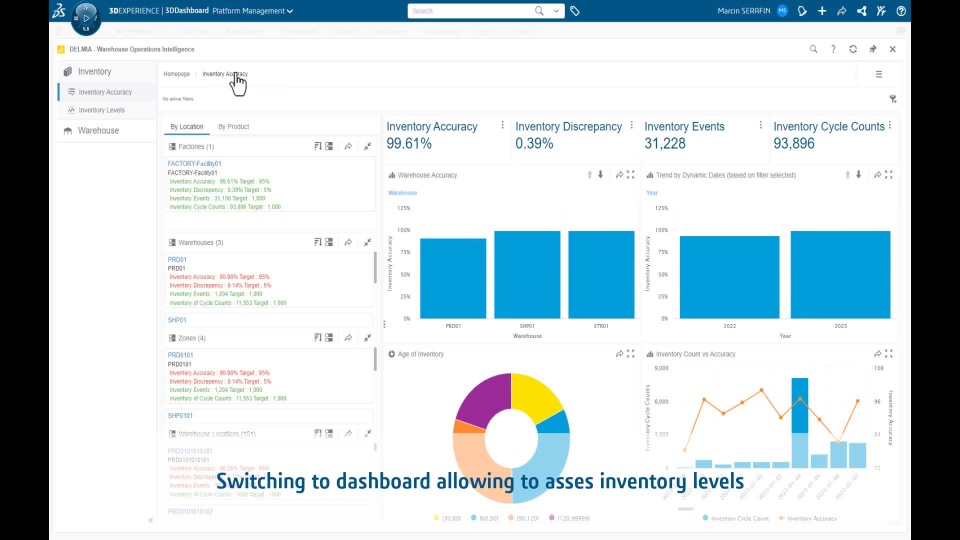This screenshot has width=960, height=540.
Task: Sort Warehouse Accuracy chart ascending
Action: coord(590,175)
